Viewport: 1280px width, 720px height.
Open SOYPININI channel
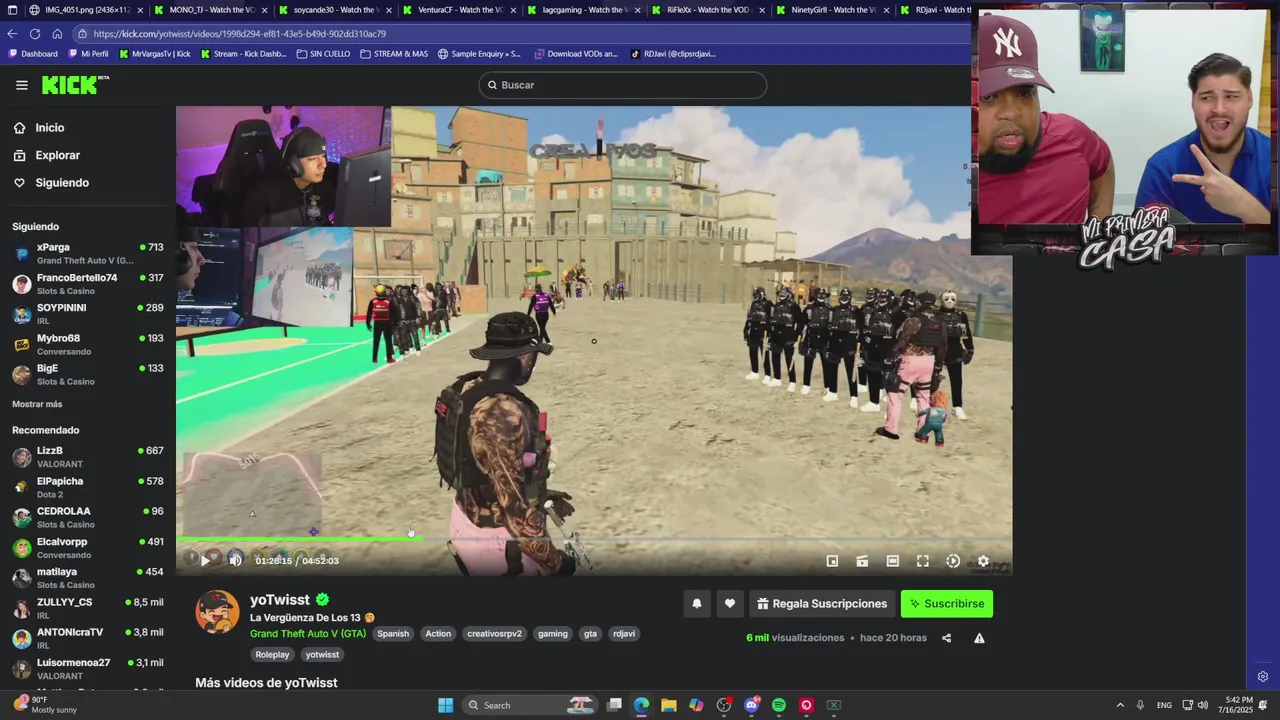[x=88, y=314]
